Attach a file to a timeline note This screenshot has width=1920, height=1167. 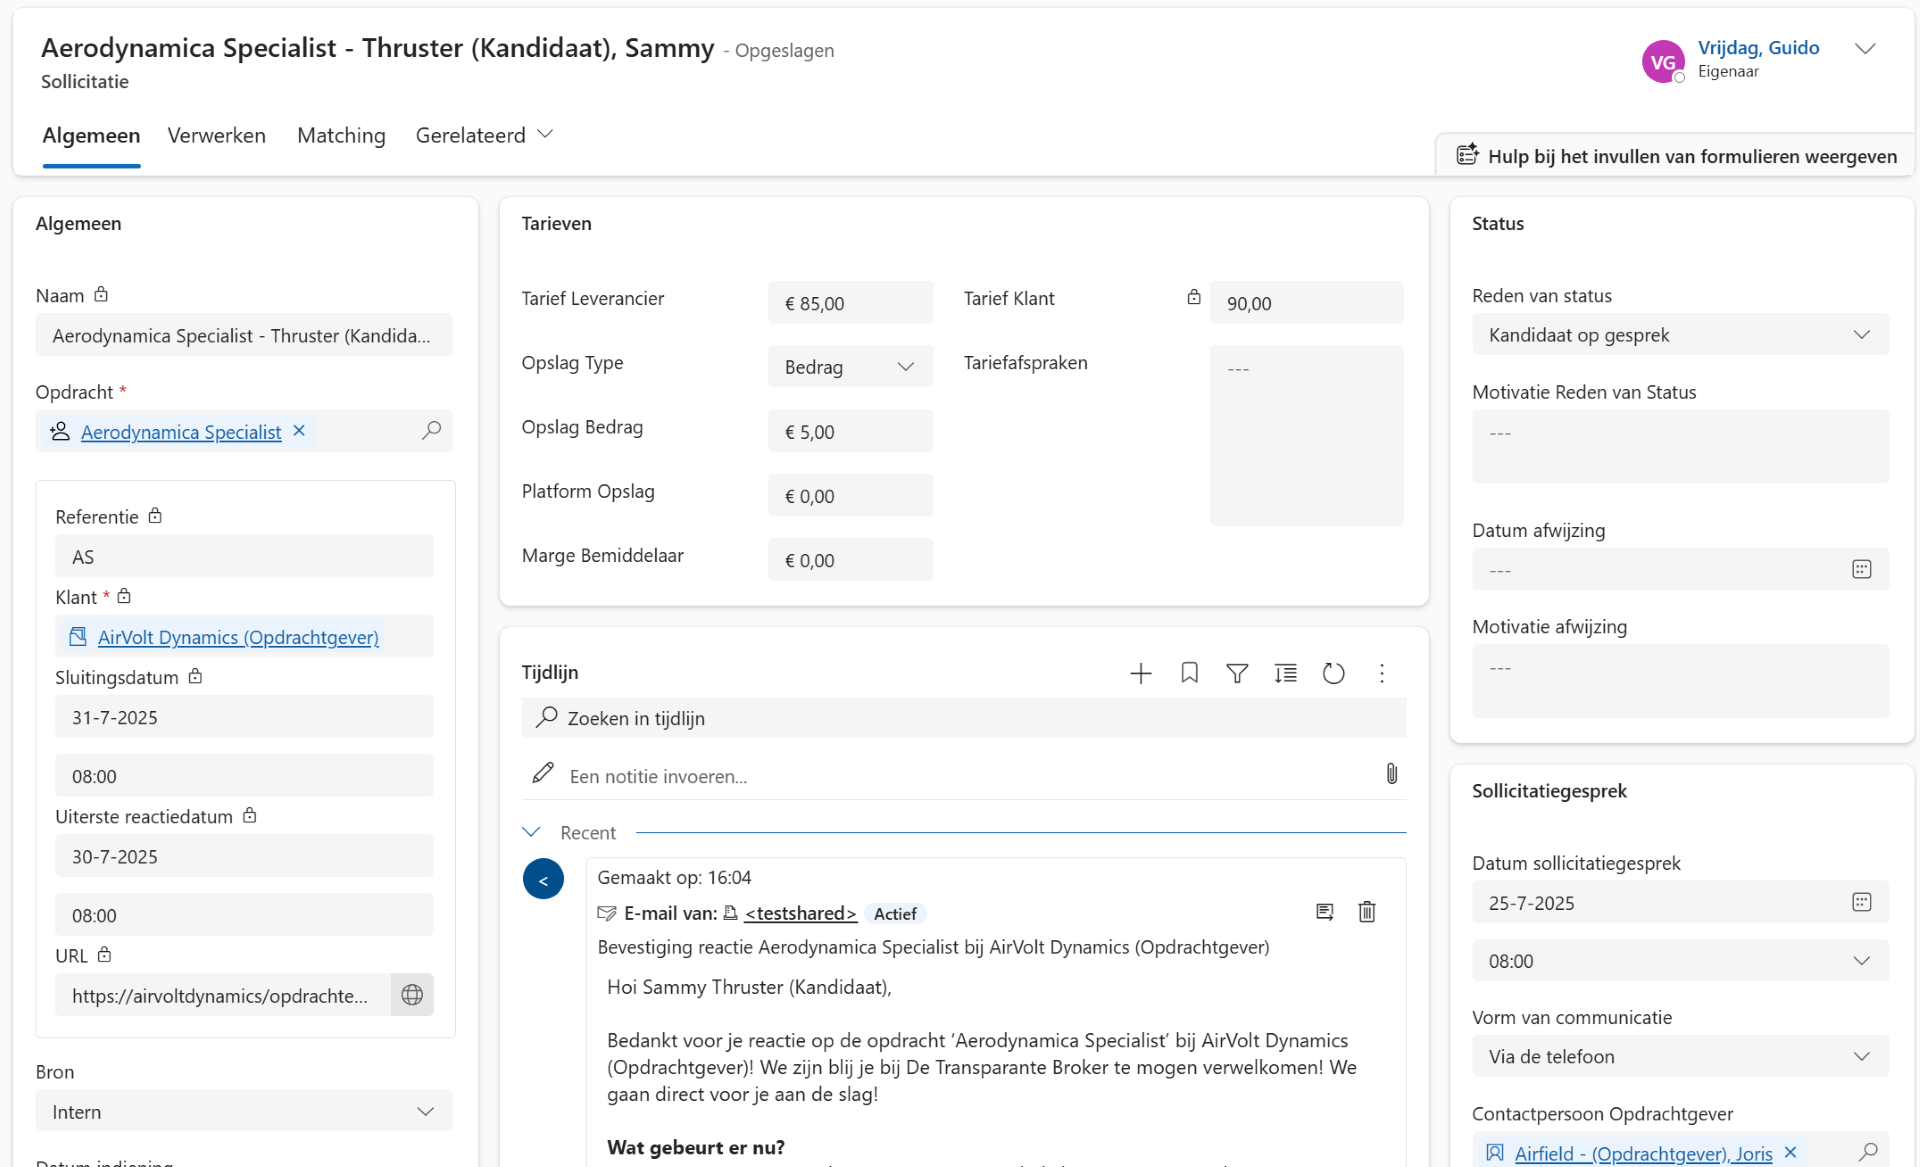click(1392, 774)
